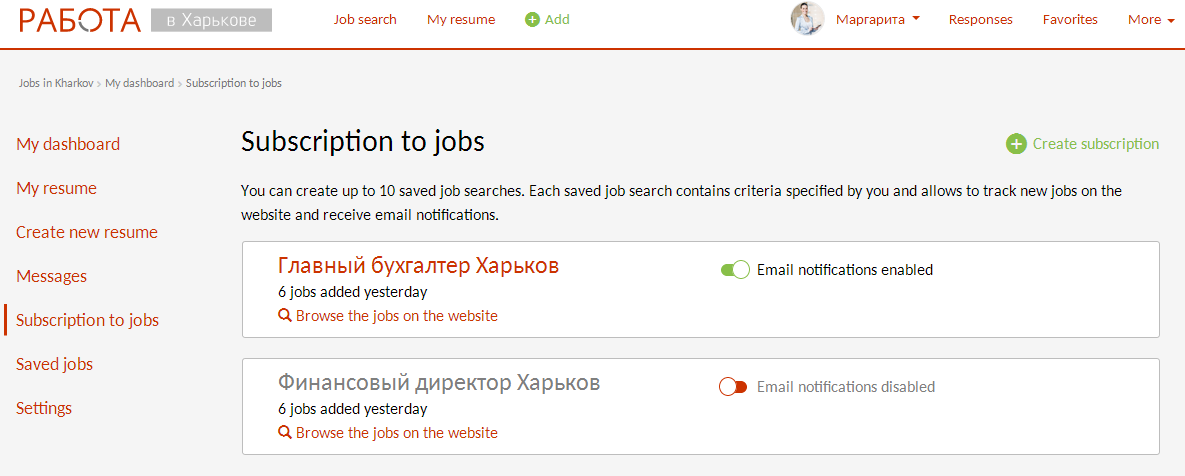The image size is (1185, 476).
Task: Open the в Харькове city selector
Action: [x=211, y=21]
